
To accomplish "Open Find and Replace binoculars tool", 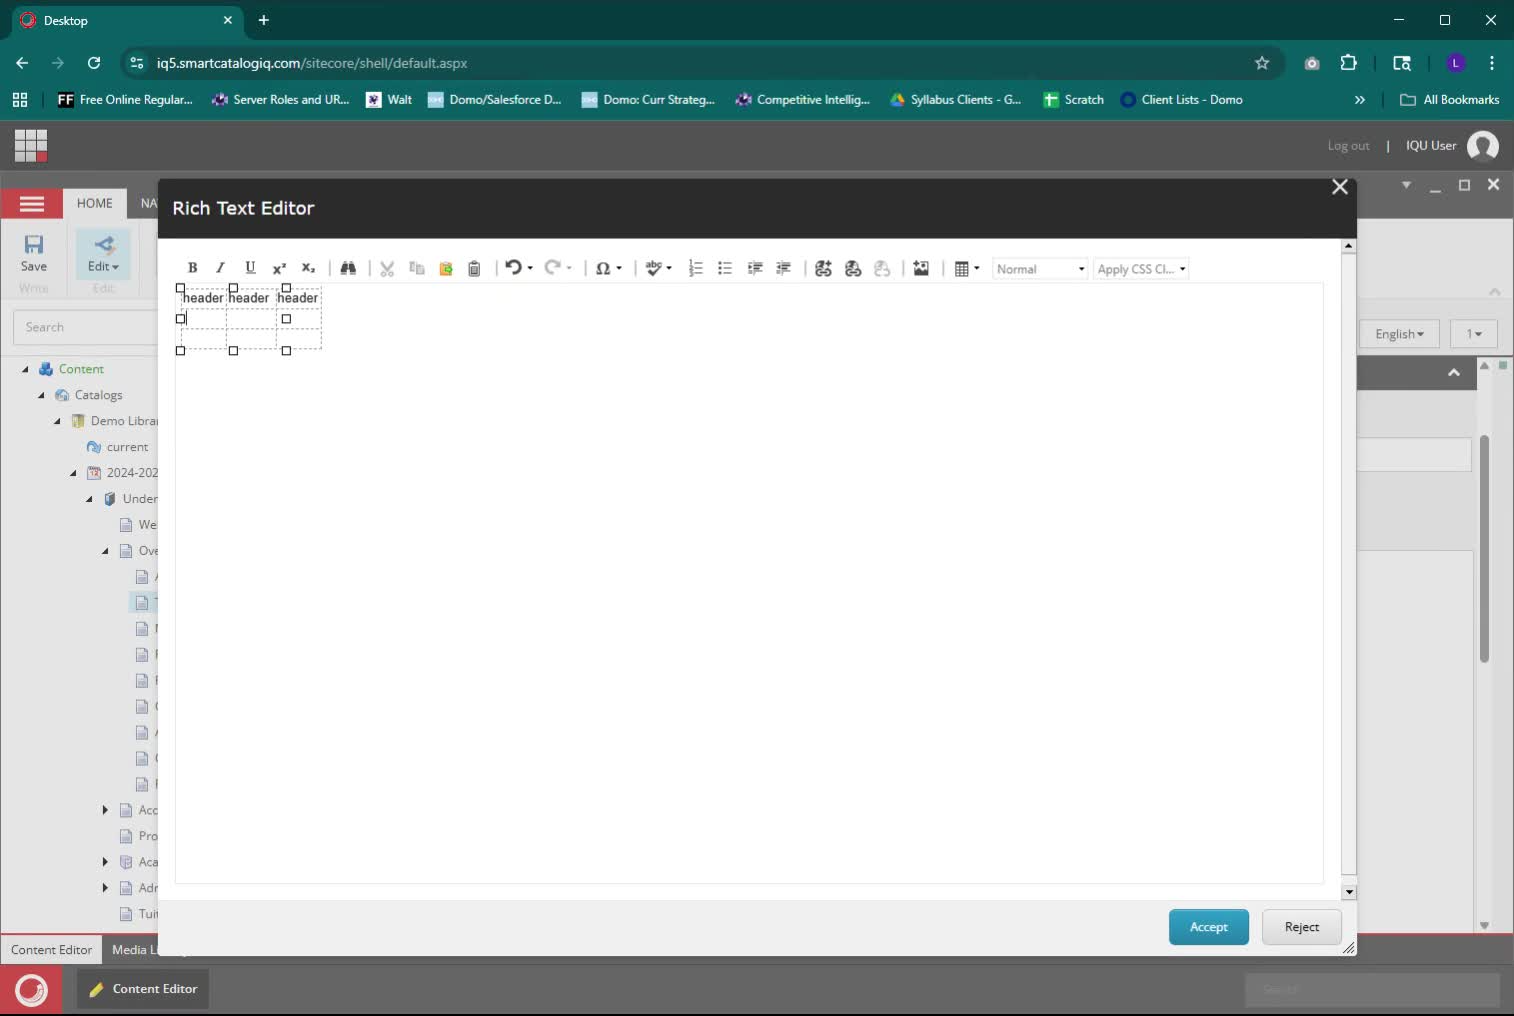I will pyautogui.click(x=348, y=268).
